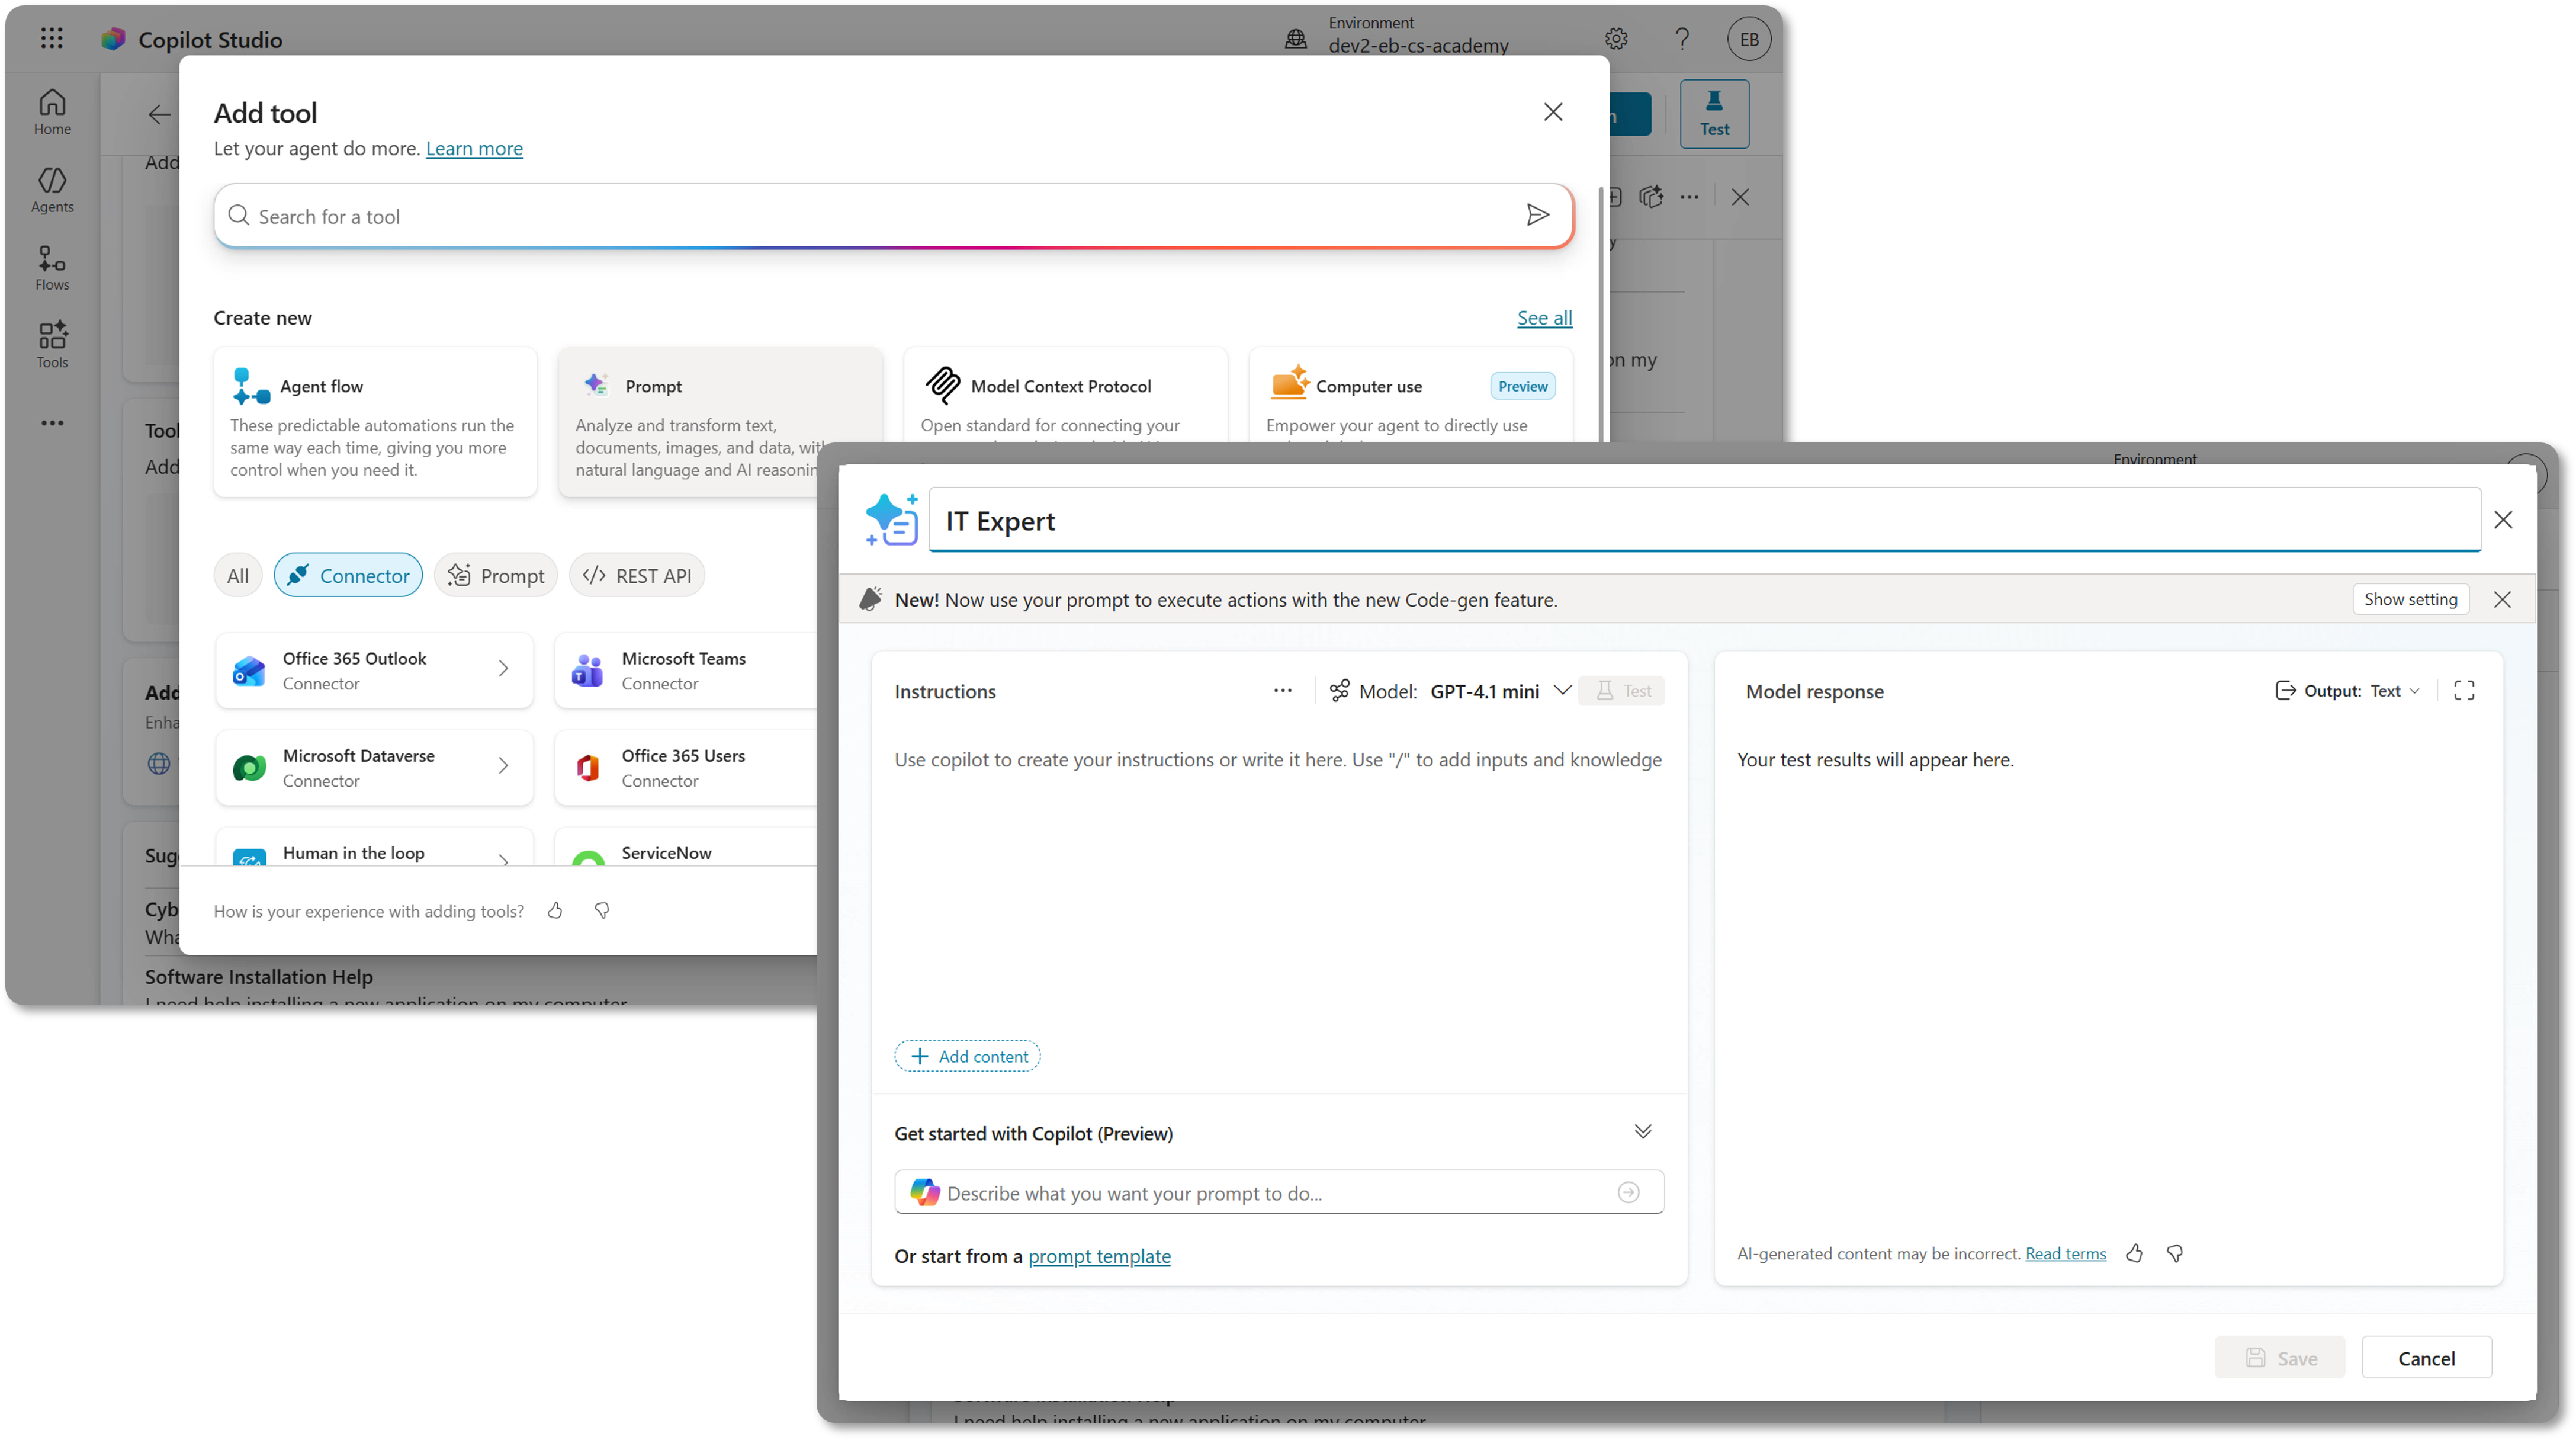Select the All filter tab
2576x1440 pixels.
[238, 576]
